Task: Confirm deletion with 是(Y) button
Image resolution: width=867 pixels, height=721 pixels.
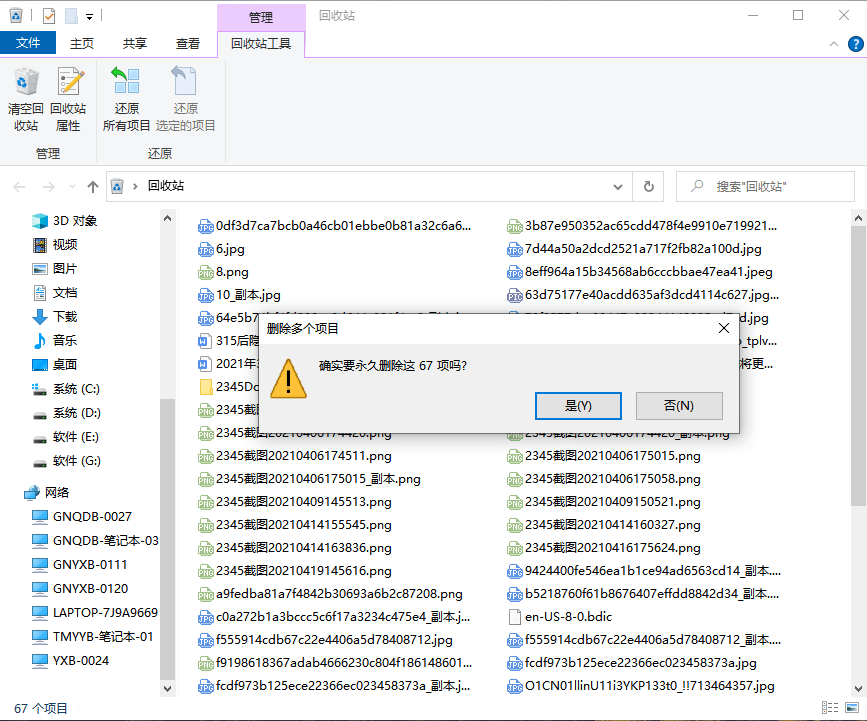Action: click(x=578, y=406)
